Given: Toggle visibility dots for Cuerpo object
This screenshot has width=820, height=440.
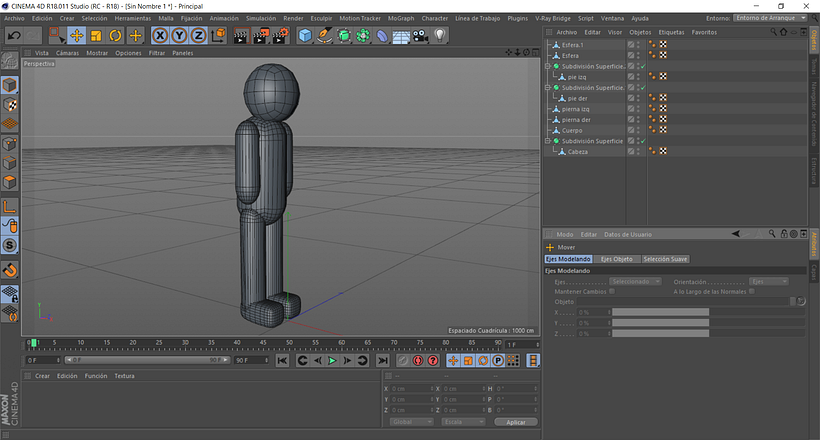Looking at the screenshot, I should click(638, 130).
